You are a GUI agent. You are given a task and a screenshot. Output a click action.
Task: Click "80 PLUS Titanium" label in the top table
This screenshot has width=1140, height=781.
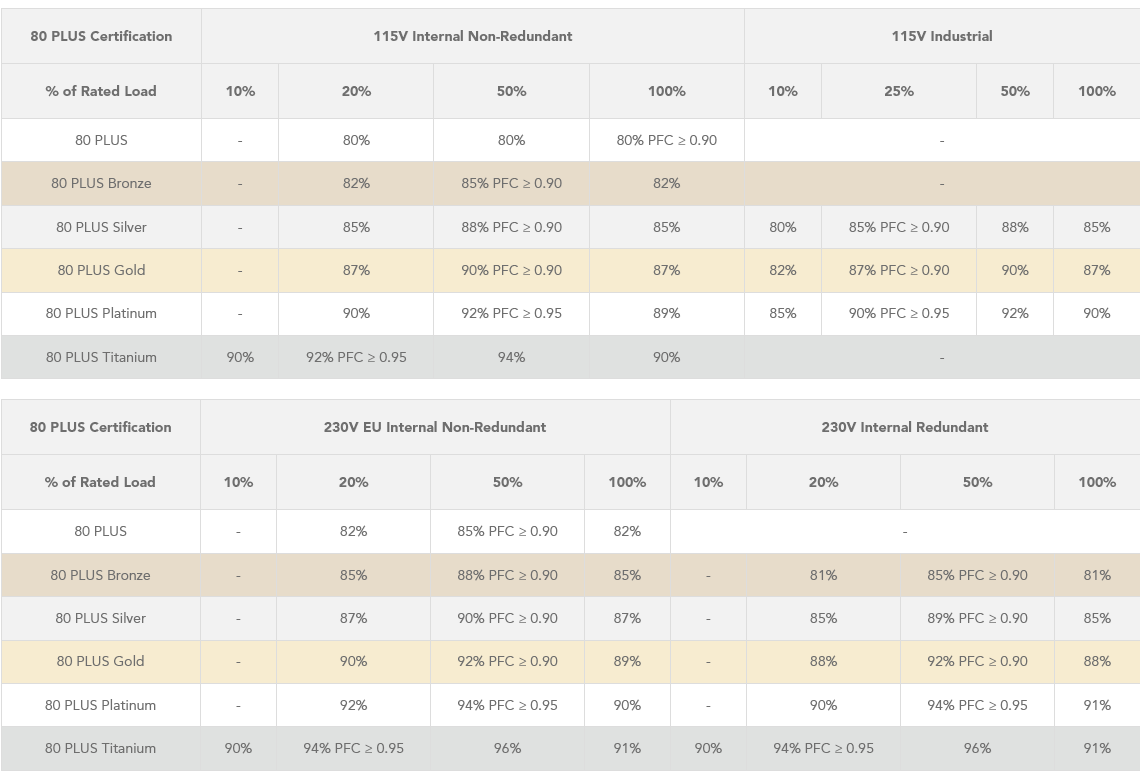click(x=101, y=357)
